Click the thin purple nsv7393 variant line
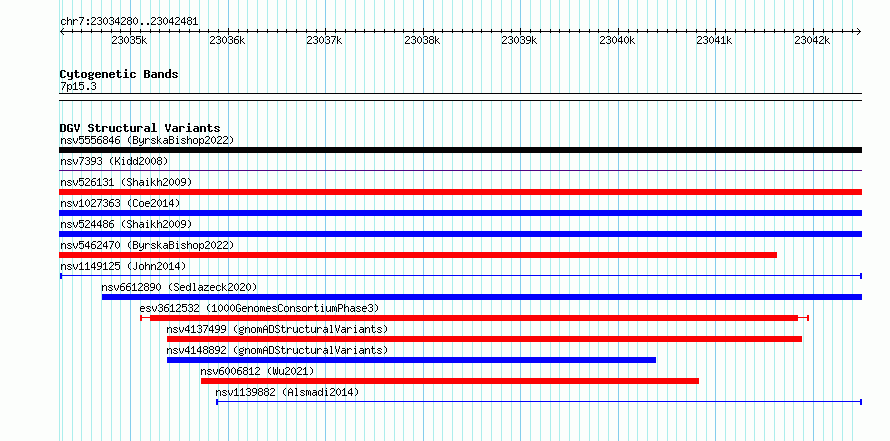 pos(460,170)
